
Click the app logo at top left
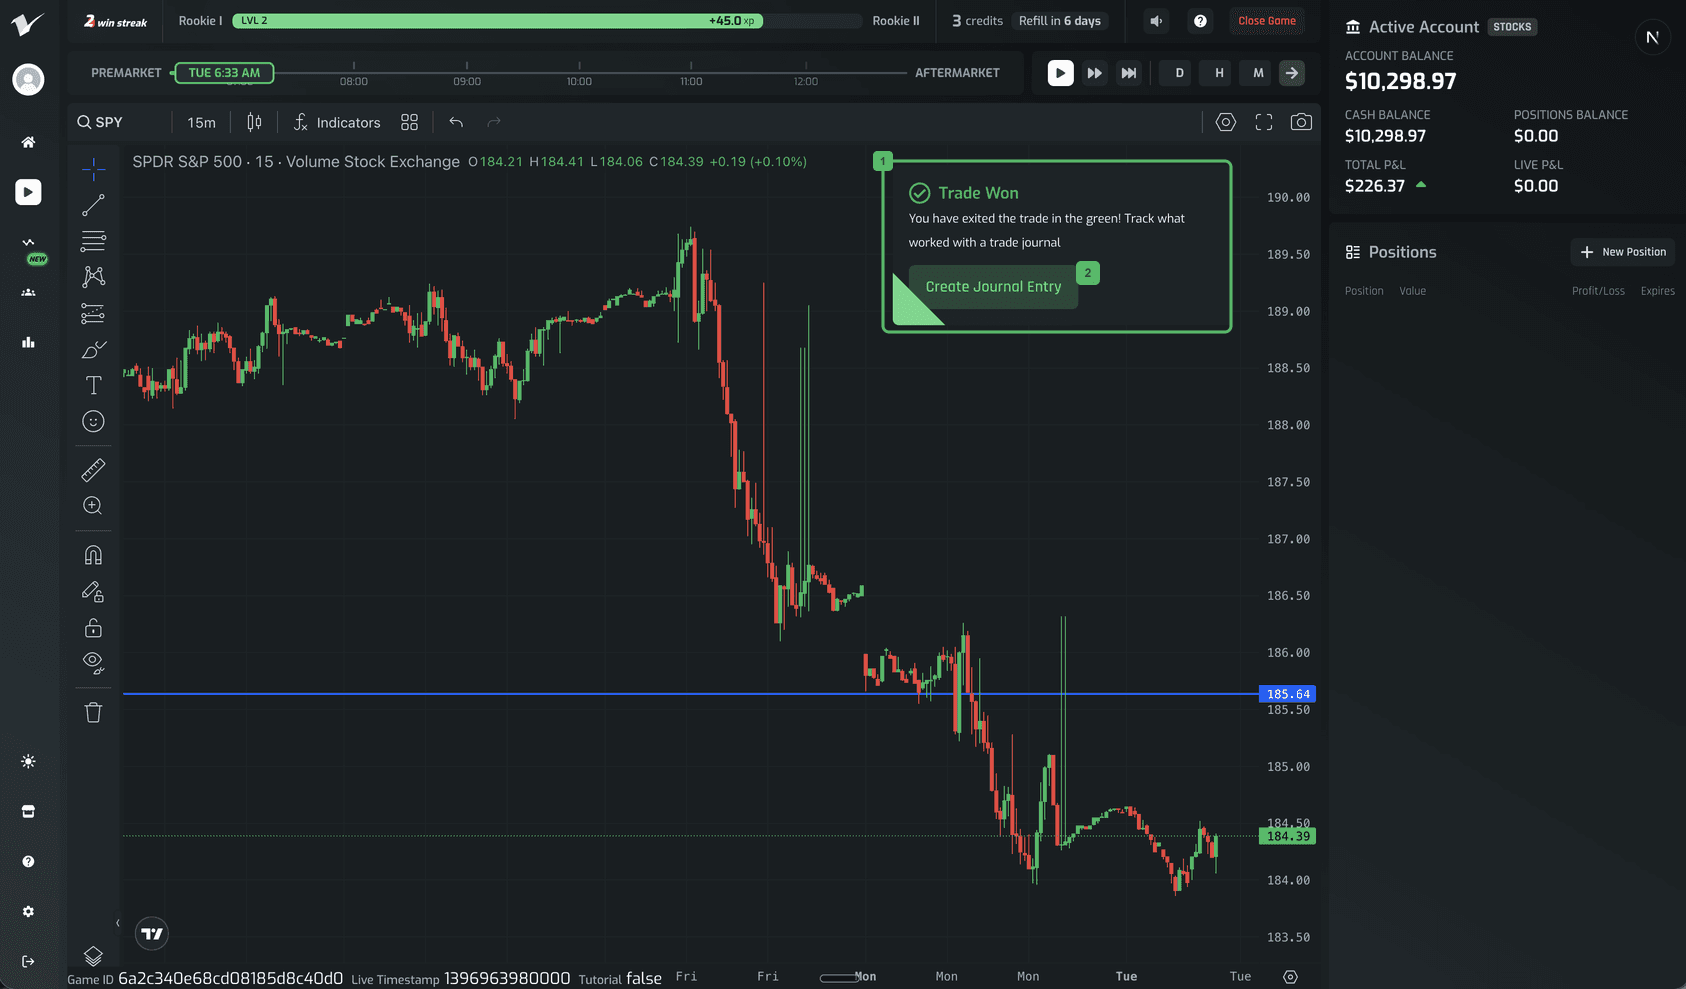point(28,23)
